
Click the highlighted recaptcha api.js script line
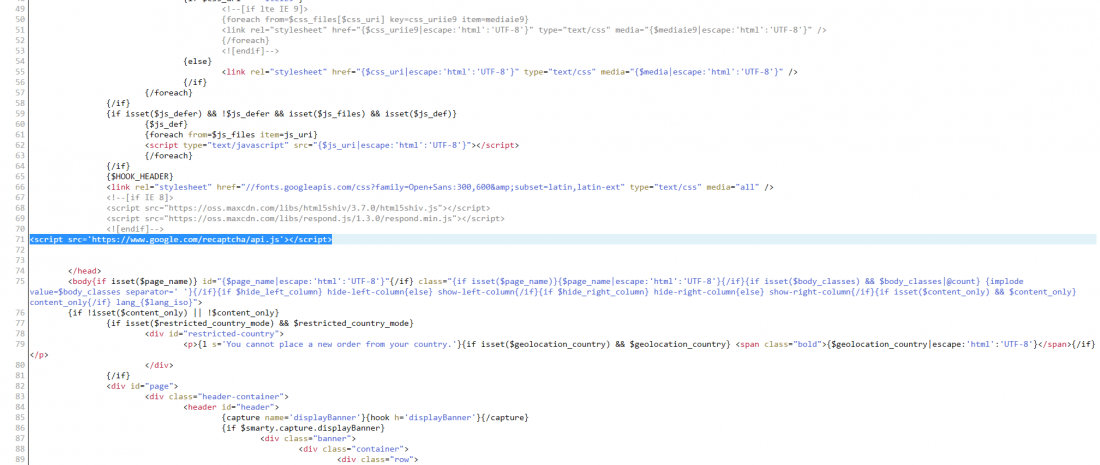click(x=181, y=239)
